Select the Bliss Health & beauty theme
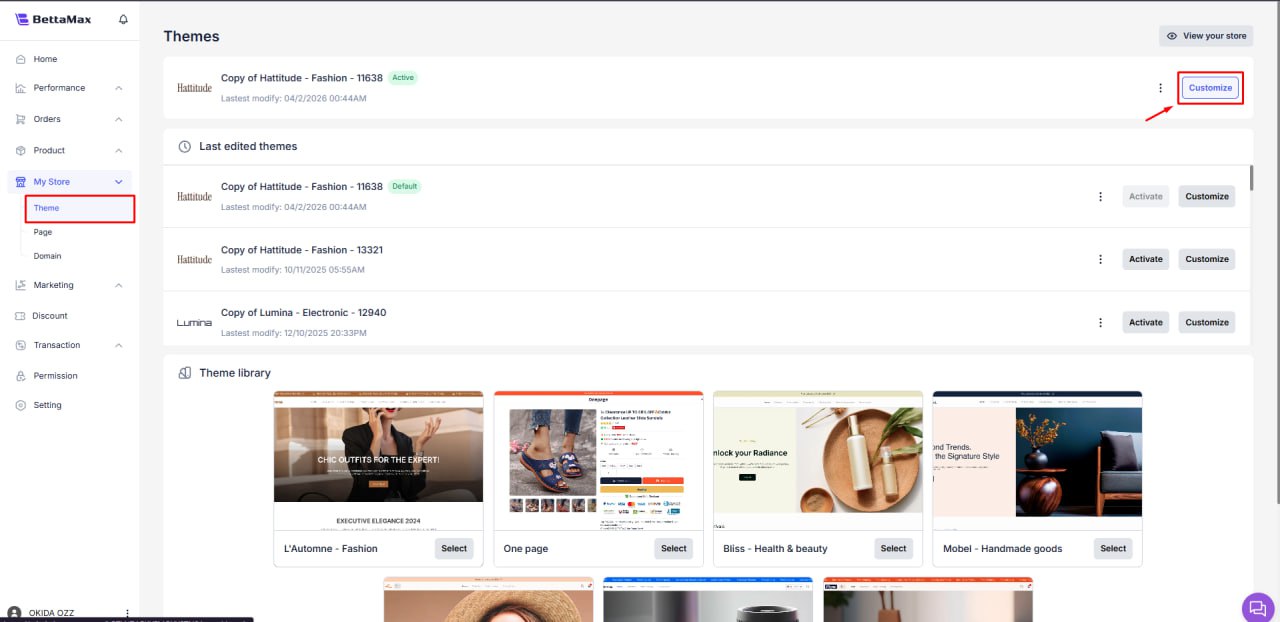This screenshot has width=1280, height=622. [x=893, y=548]
